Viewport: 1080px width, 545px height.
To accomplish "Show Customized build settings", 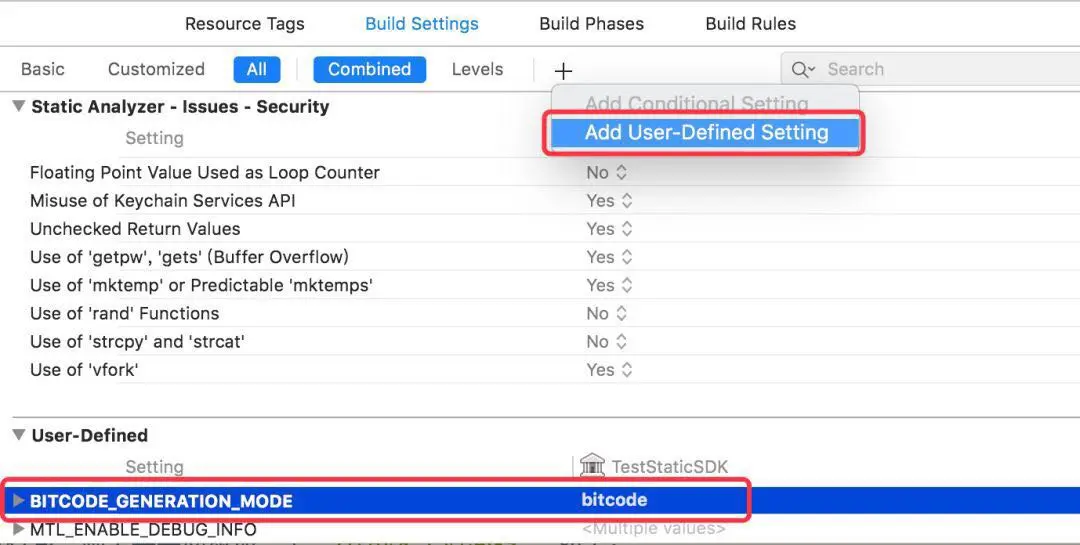I will [x=156, y=69].
